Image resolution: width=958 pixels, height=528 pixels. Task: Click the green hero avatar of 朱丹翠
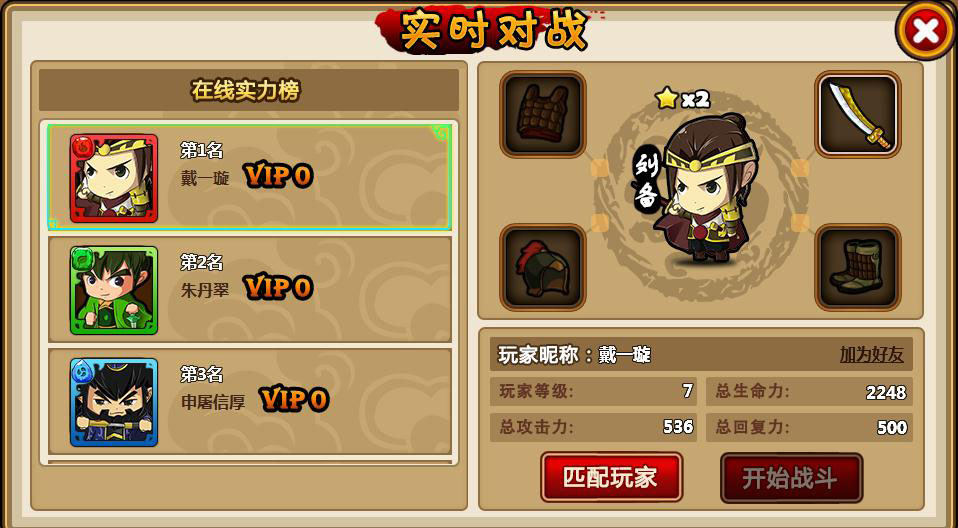point(114,290)
